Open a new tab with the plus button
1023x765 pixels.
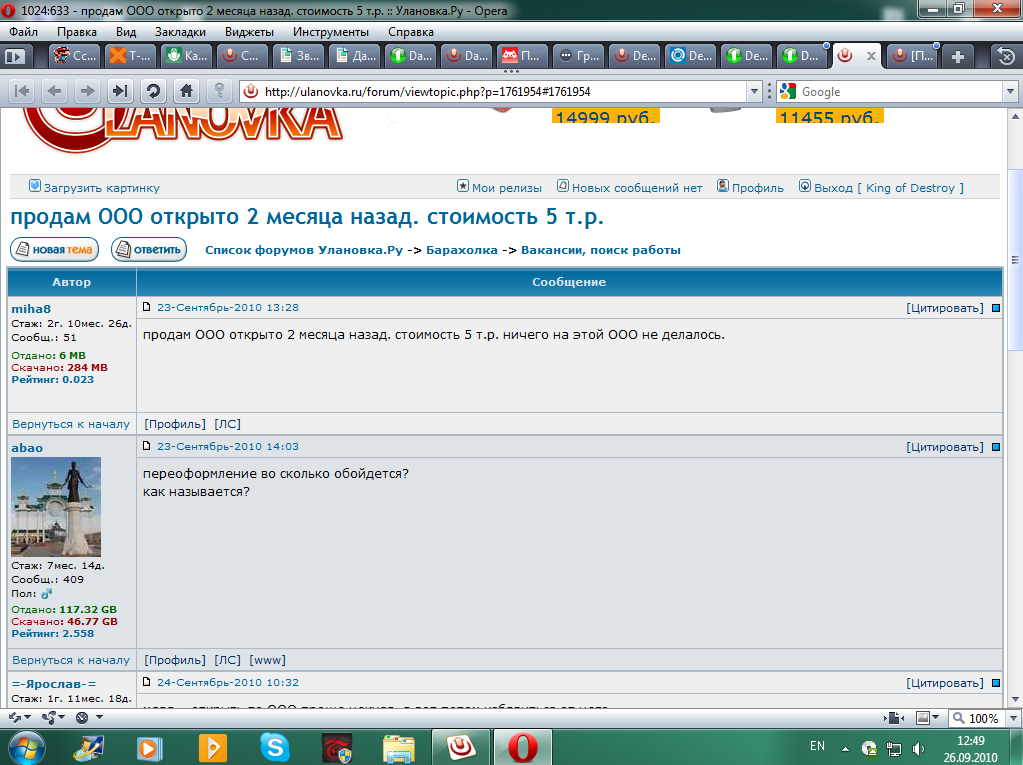(958, 56)
